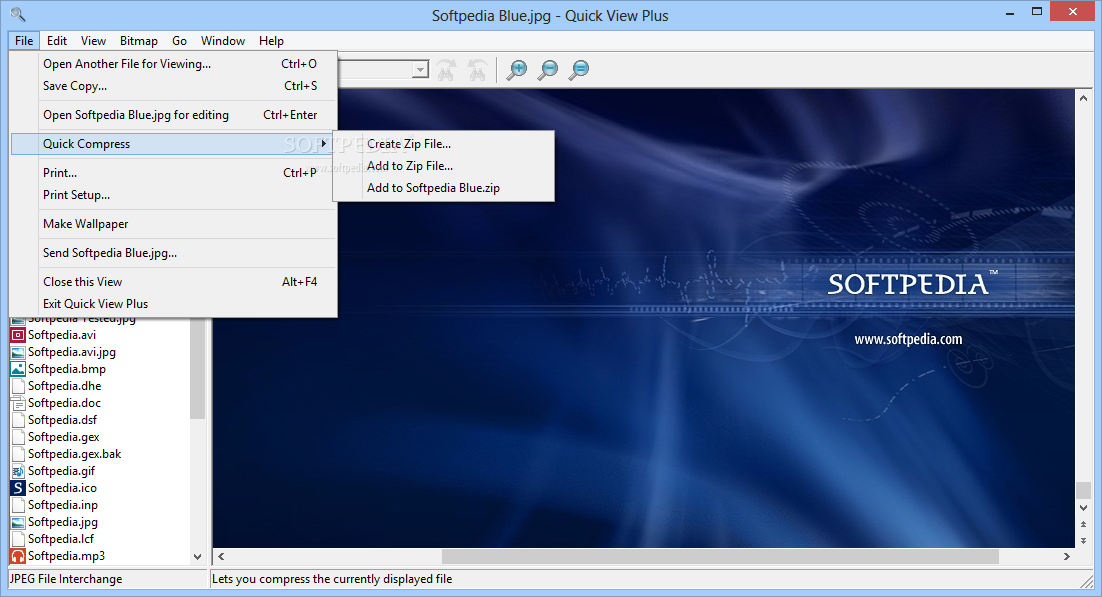This screenshot has height=597, width=1102.
Task: Click the Softpedia.dhe blank file icon
Action: pos(18,386)
